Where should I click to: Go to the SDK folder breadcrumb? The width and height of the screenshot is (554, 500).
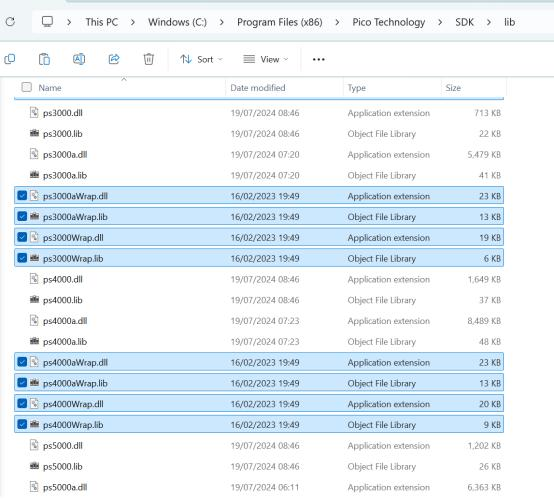coord(464,22)
